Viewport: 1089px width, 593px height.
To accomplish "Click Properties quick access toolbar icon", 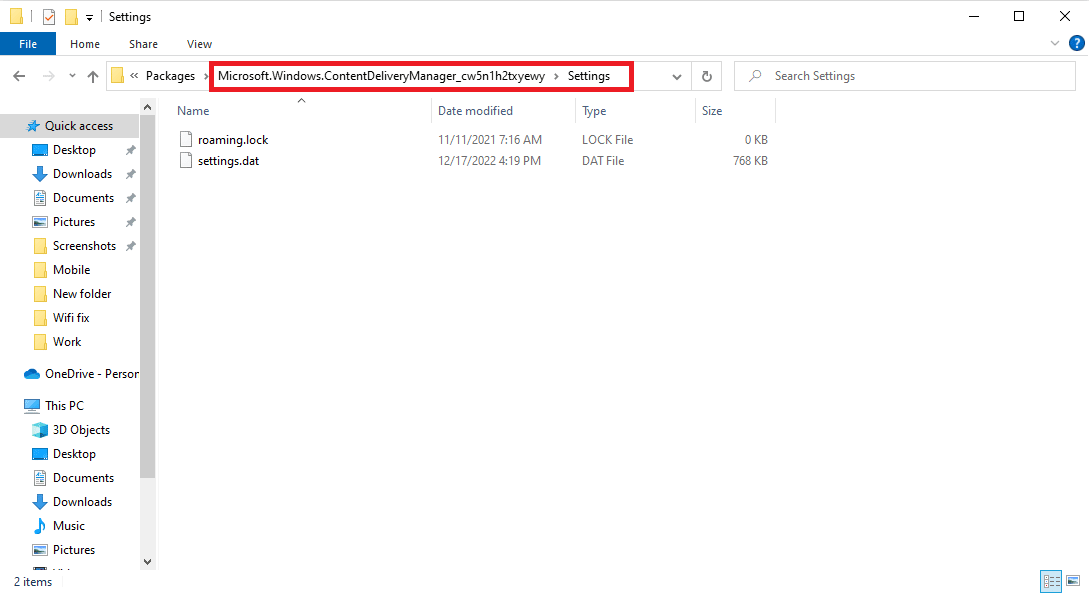I will tap(49, 17).
